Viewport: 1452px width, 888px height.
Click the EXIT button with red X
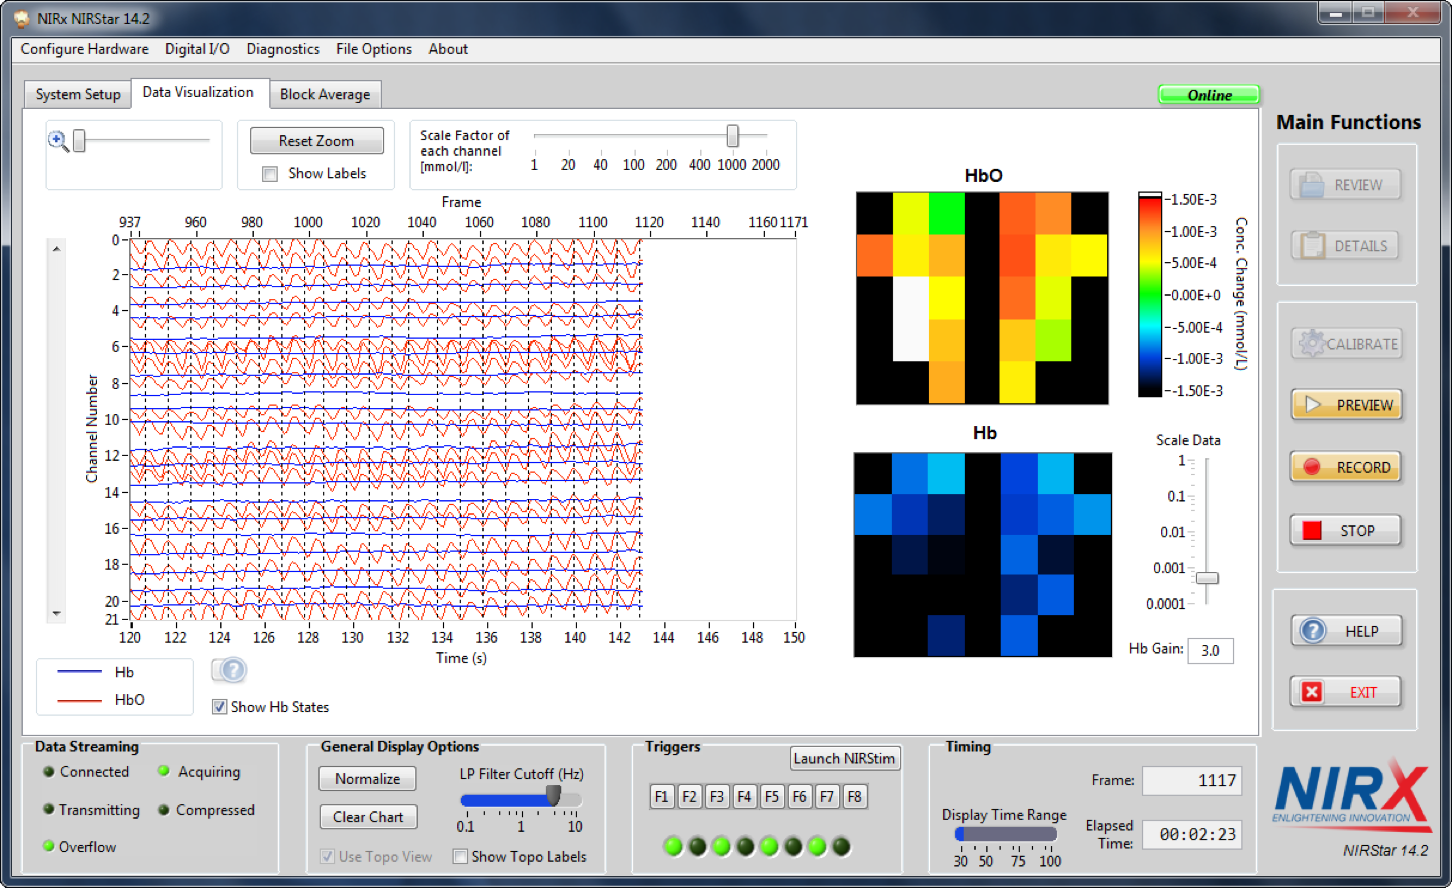(1346, 692)
